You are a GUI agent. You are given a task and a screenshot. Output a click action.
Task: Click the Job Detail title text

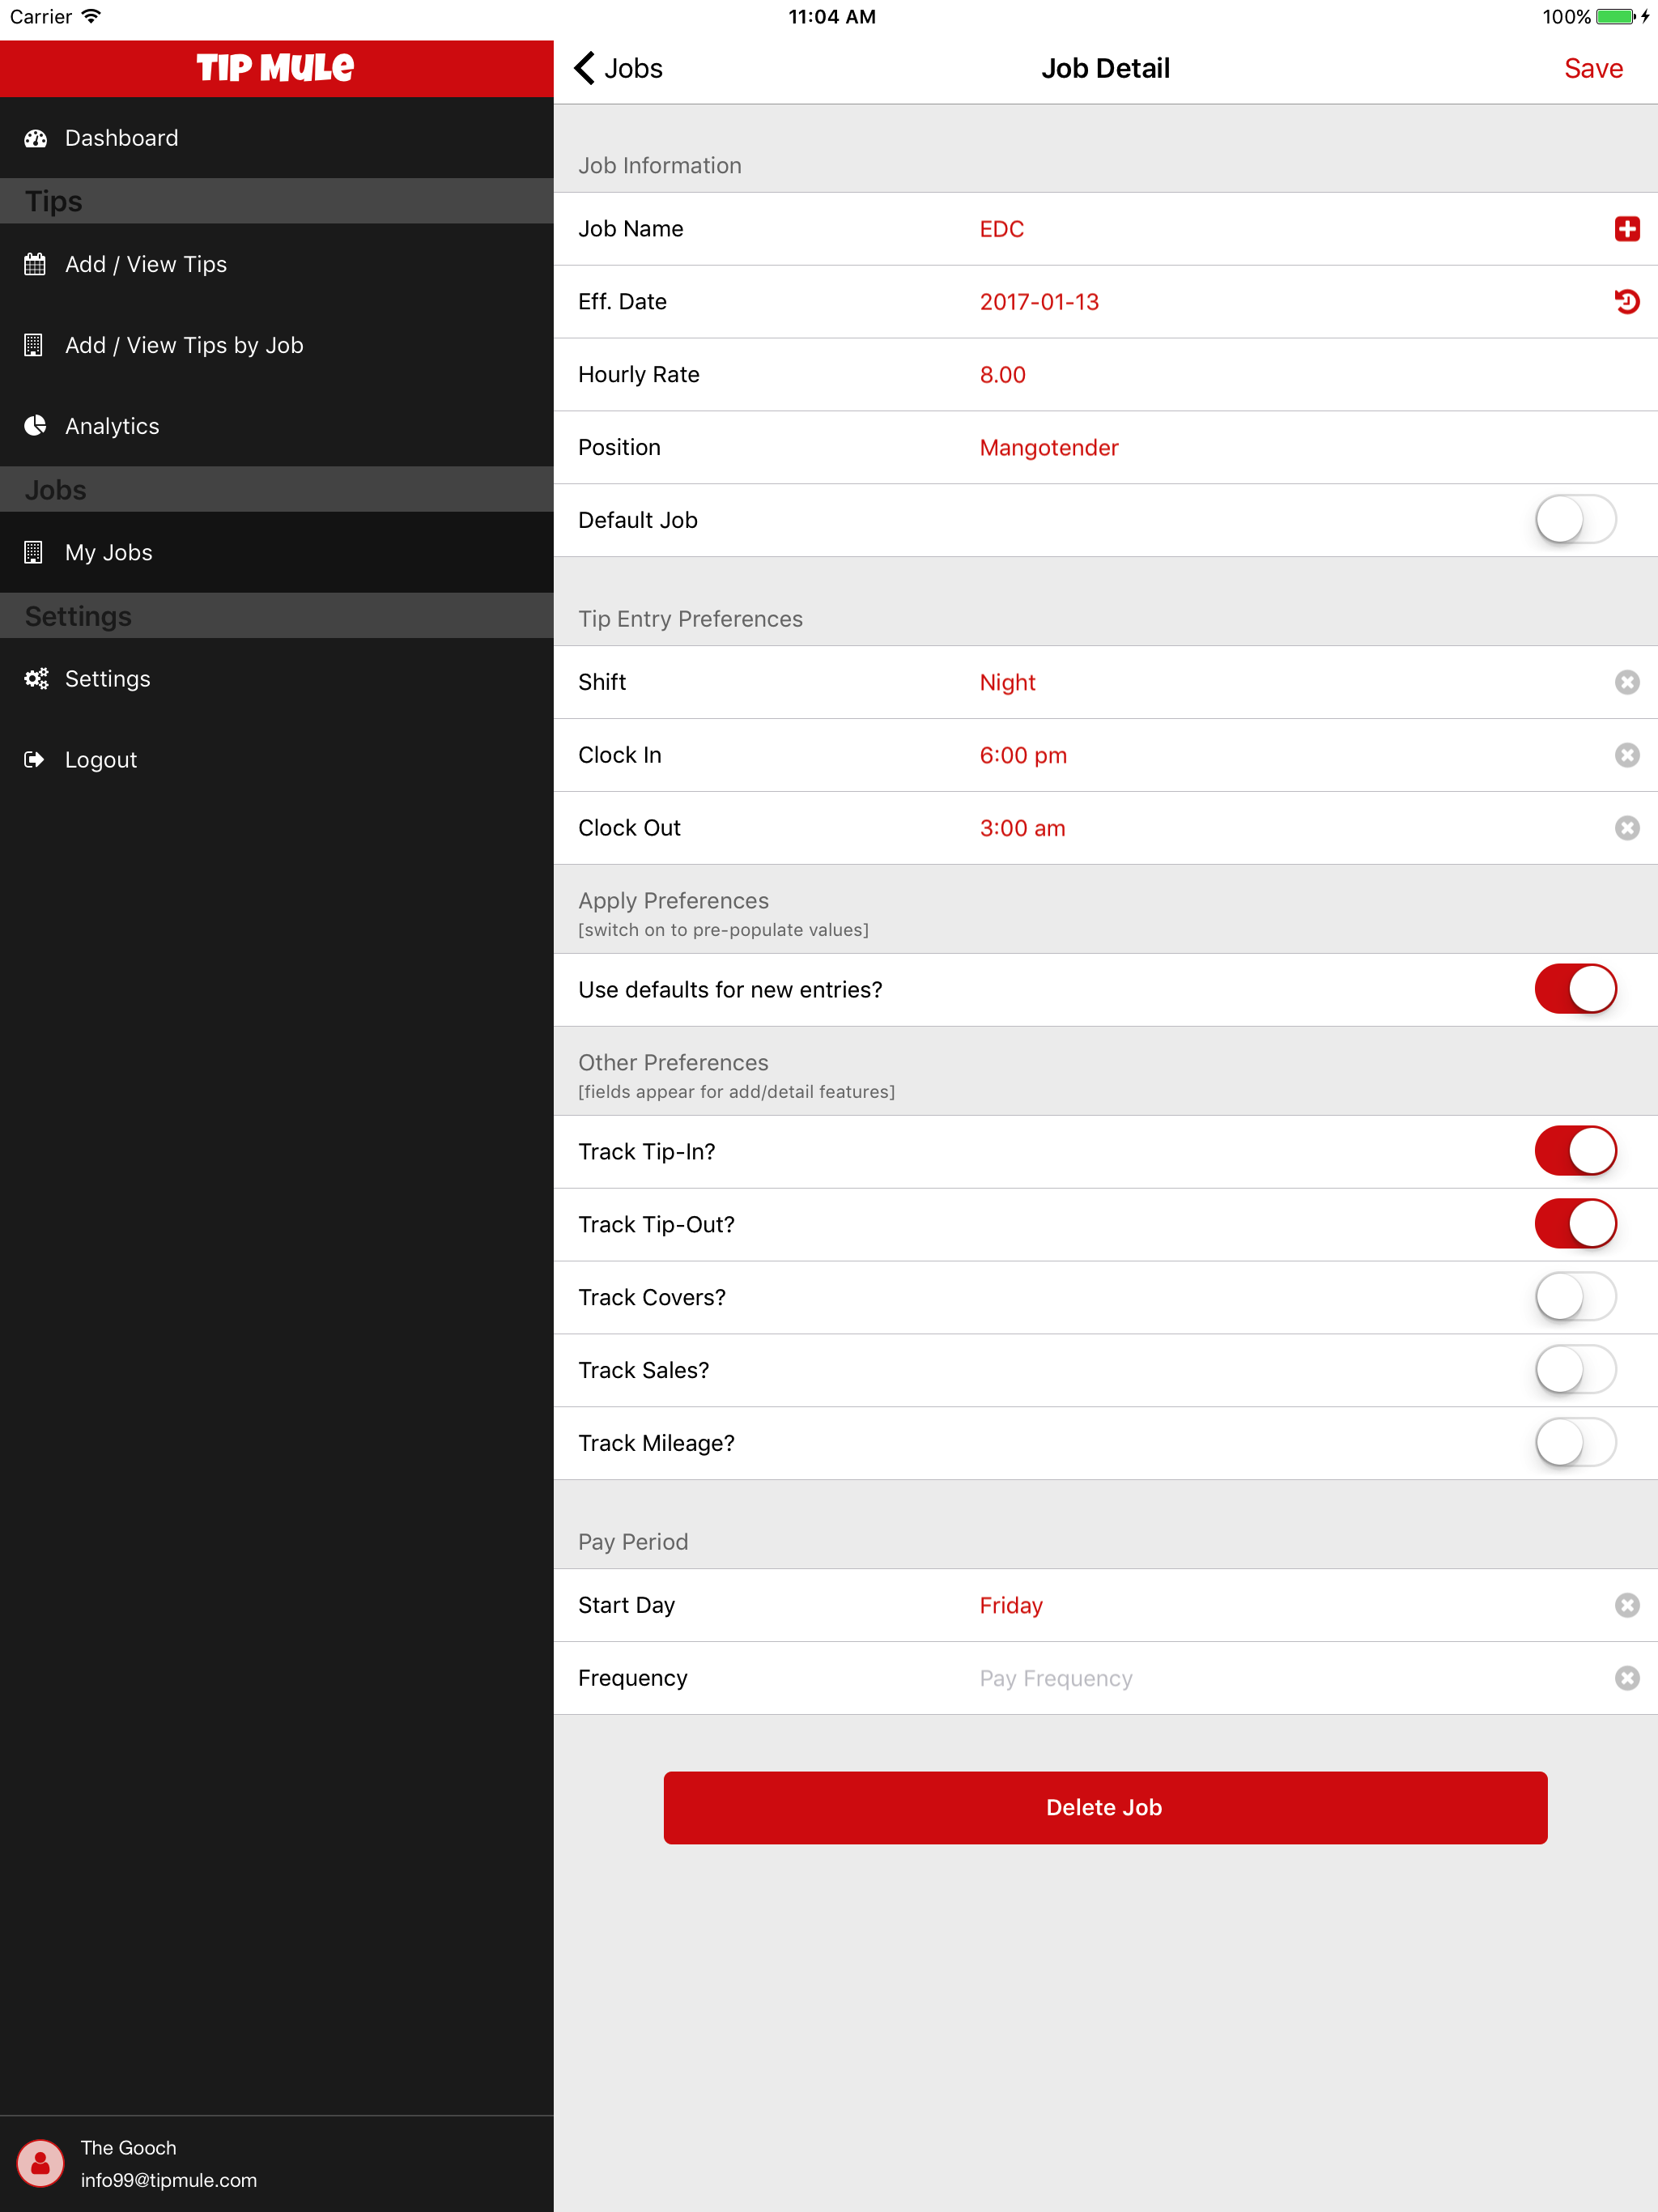point(1105,68)
